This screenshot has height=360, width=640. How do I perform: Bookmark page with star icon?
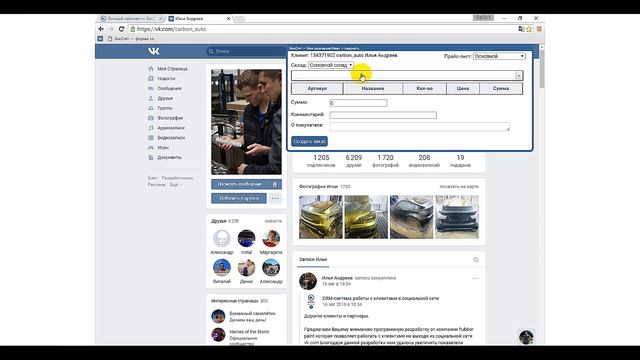[x=529, y=29]
